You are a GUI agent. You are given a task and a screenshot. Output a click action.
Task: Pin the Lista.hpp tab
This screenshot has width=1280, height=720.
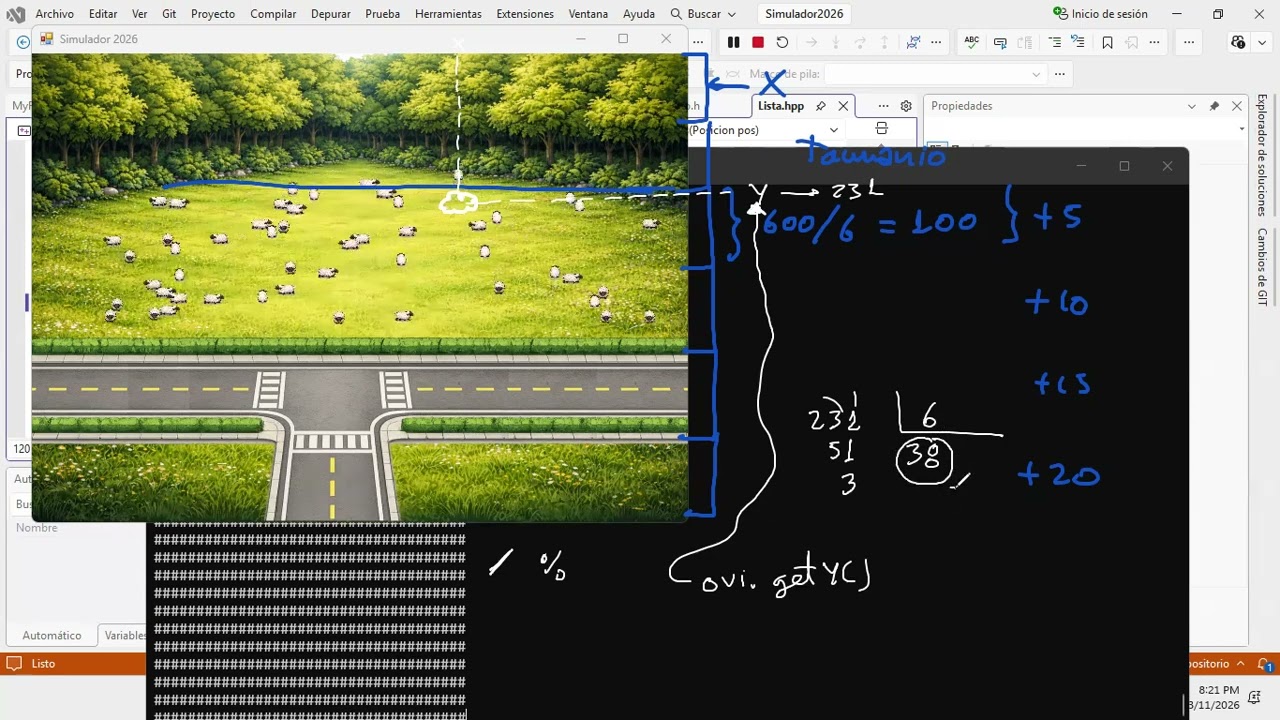[x=821, y=106]
